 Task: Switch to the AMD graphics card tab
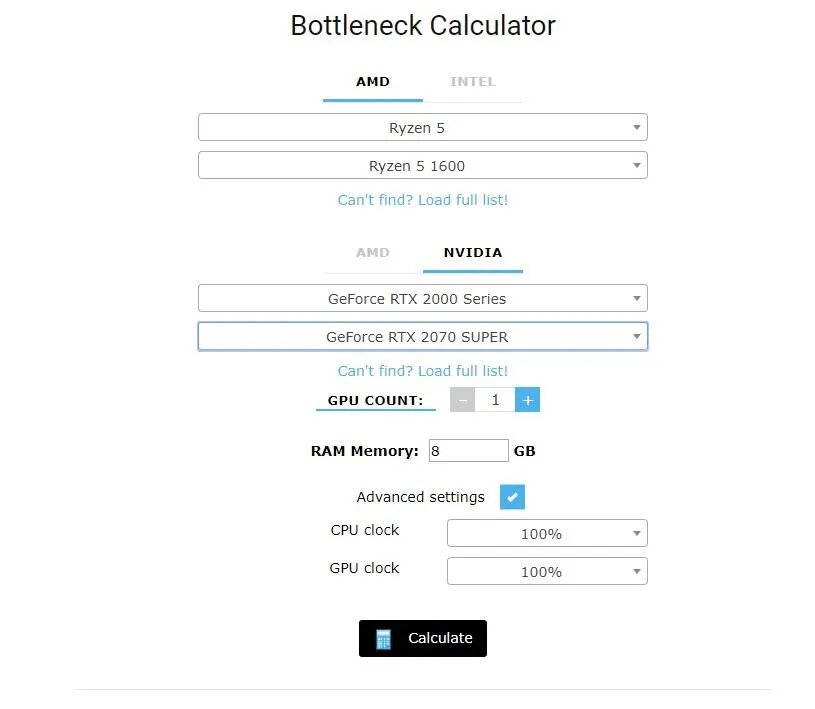point(373,253)
